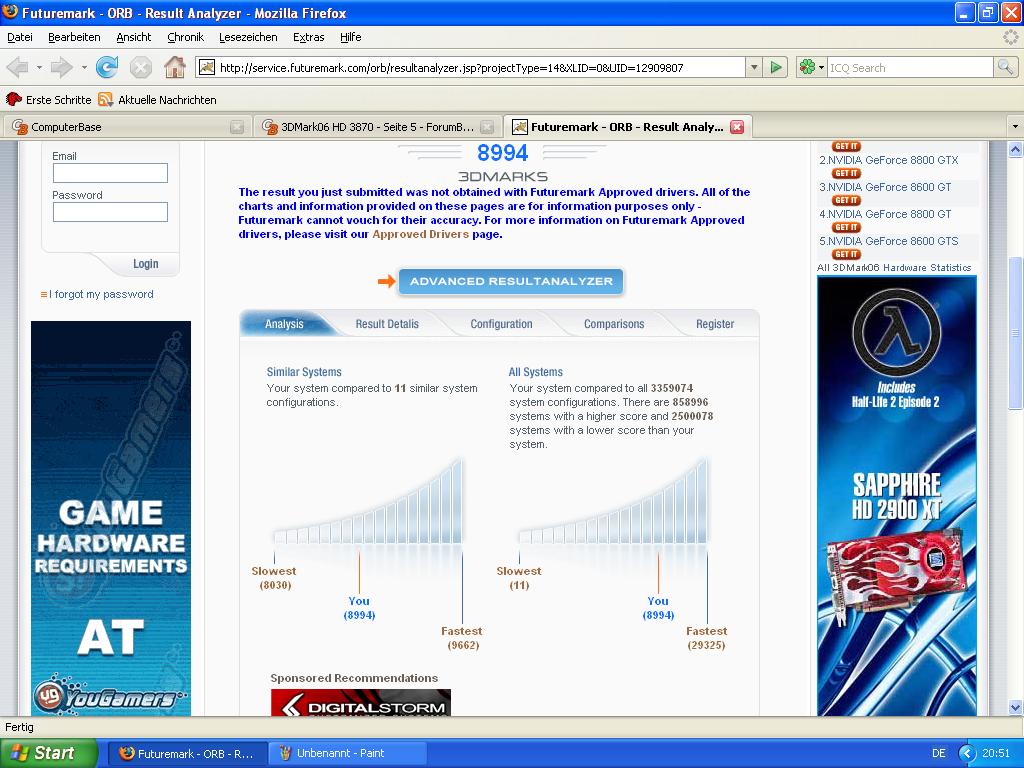This screenshot has width=1024, height=768.
Task: Click the page scrollbar down arrow
Action: click(1015, 707)
